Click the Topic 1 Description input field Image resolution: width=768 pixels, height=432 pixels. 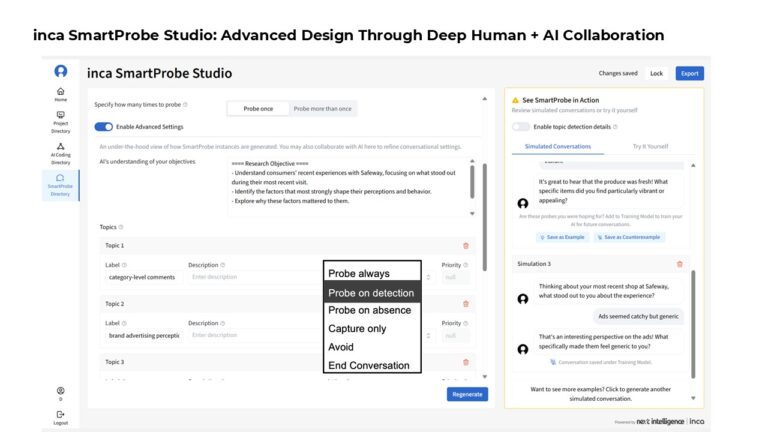tap(255, 277)
